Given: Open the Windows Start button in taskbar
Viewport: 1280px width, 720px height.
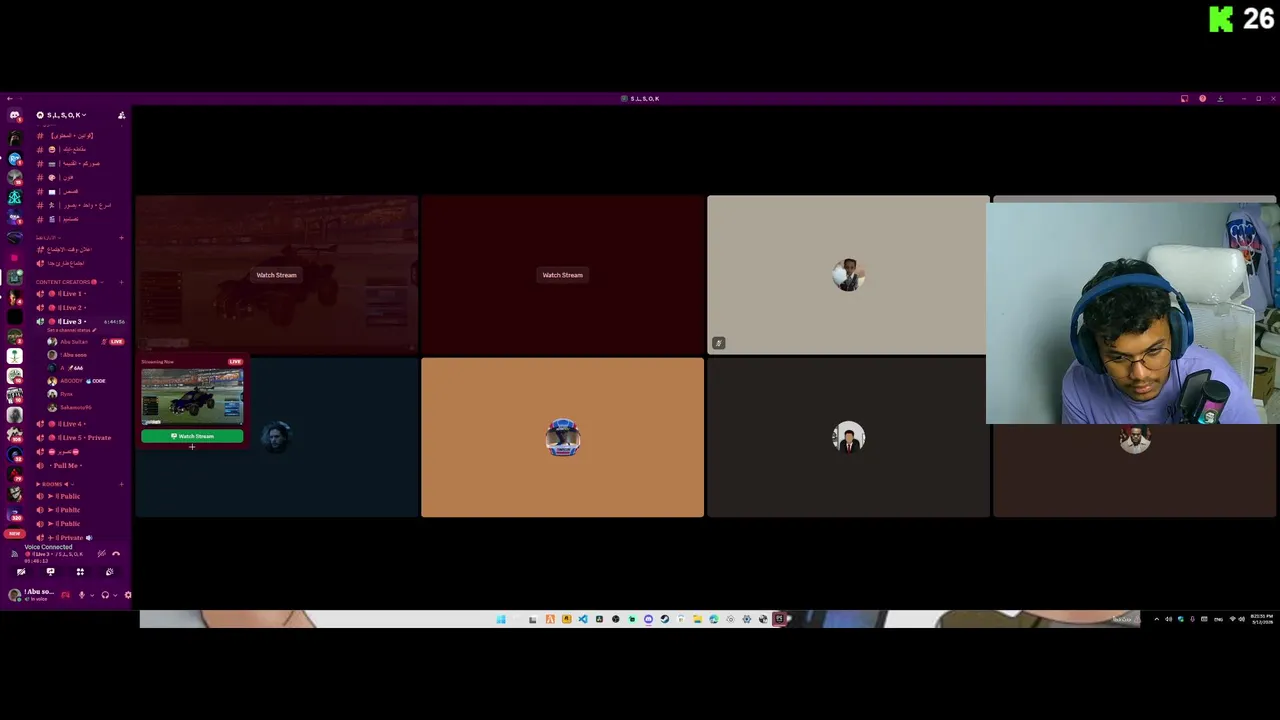Looking at the screenshot, I should pyautogui.click(x=501, y=619).
